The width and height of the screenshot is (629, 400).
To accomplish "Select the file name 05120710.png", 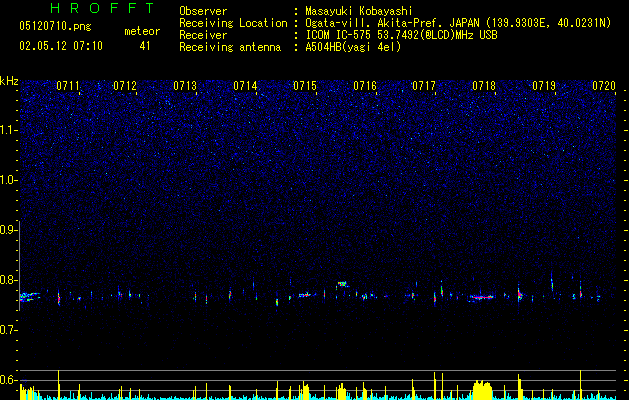I will [55, 27].
